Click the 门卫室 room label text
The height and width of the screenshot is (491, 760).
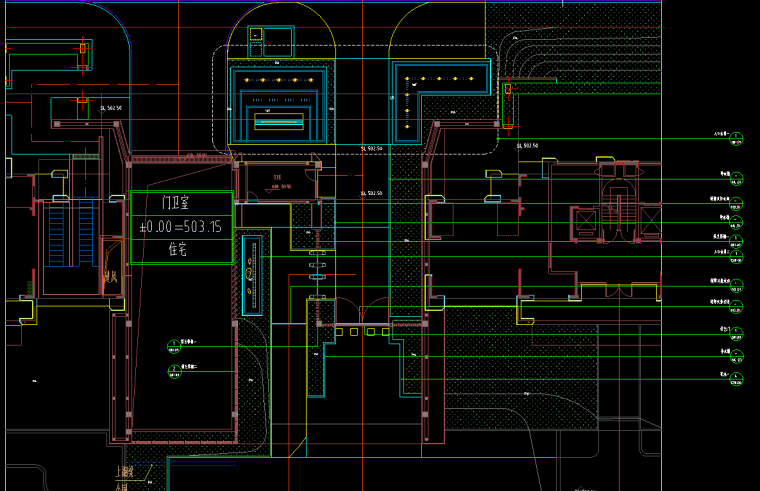point(182,202)
